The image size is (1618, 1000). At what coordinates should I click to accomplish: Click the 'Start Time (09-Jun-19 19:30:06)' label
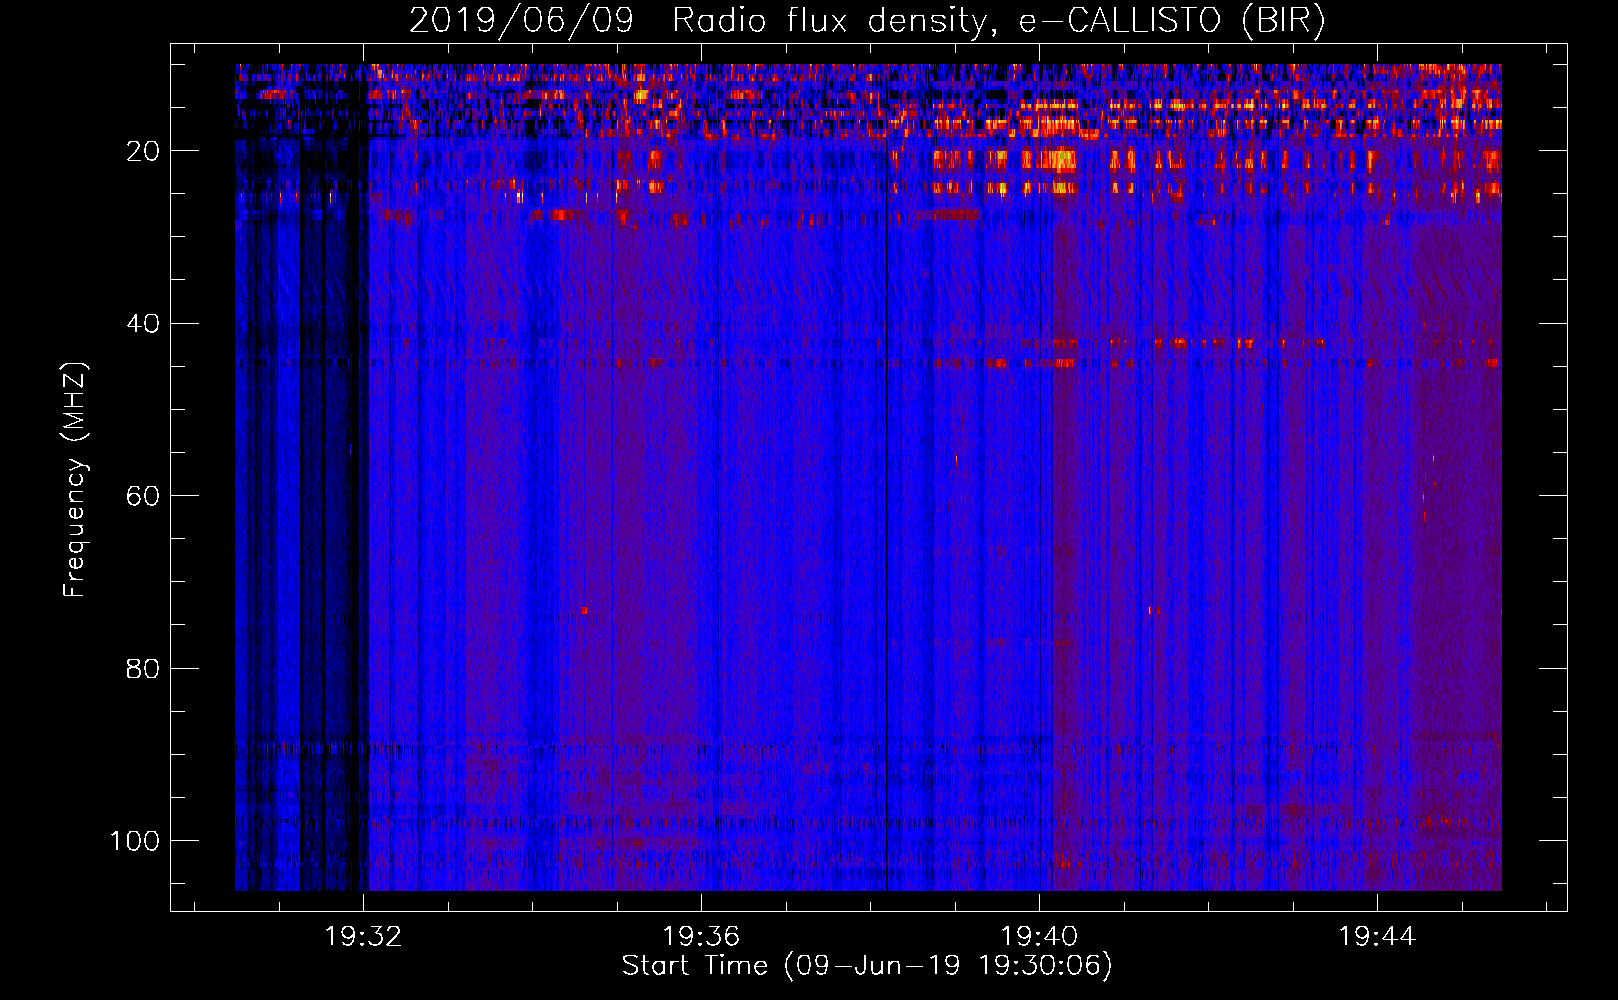[867, 965]
